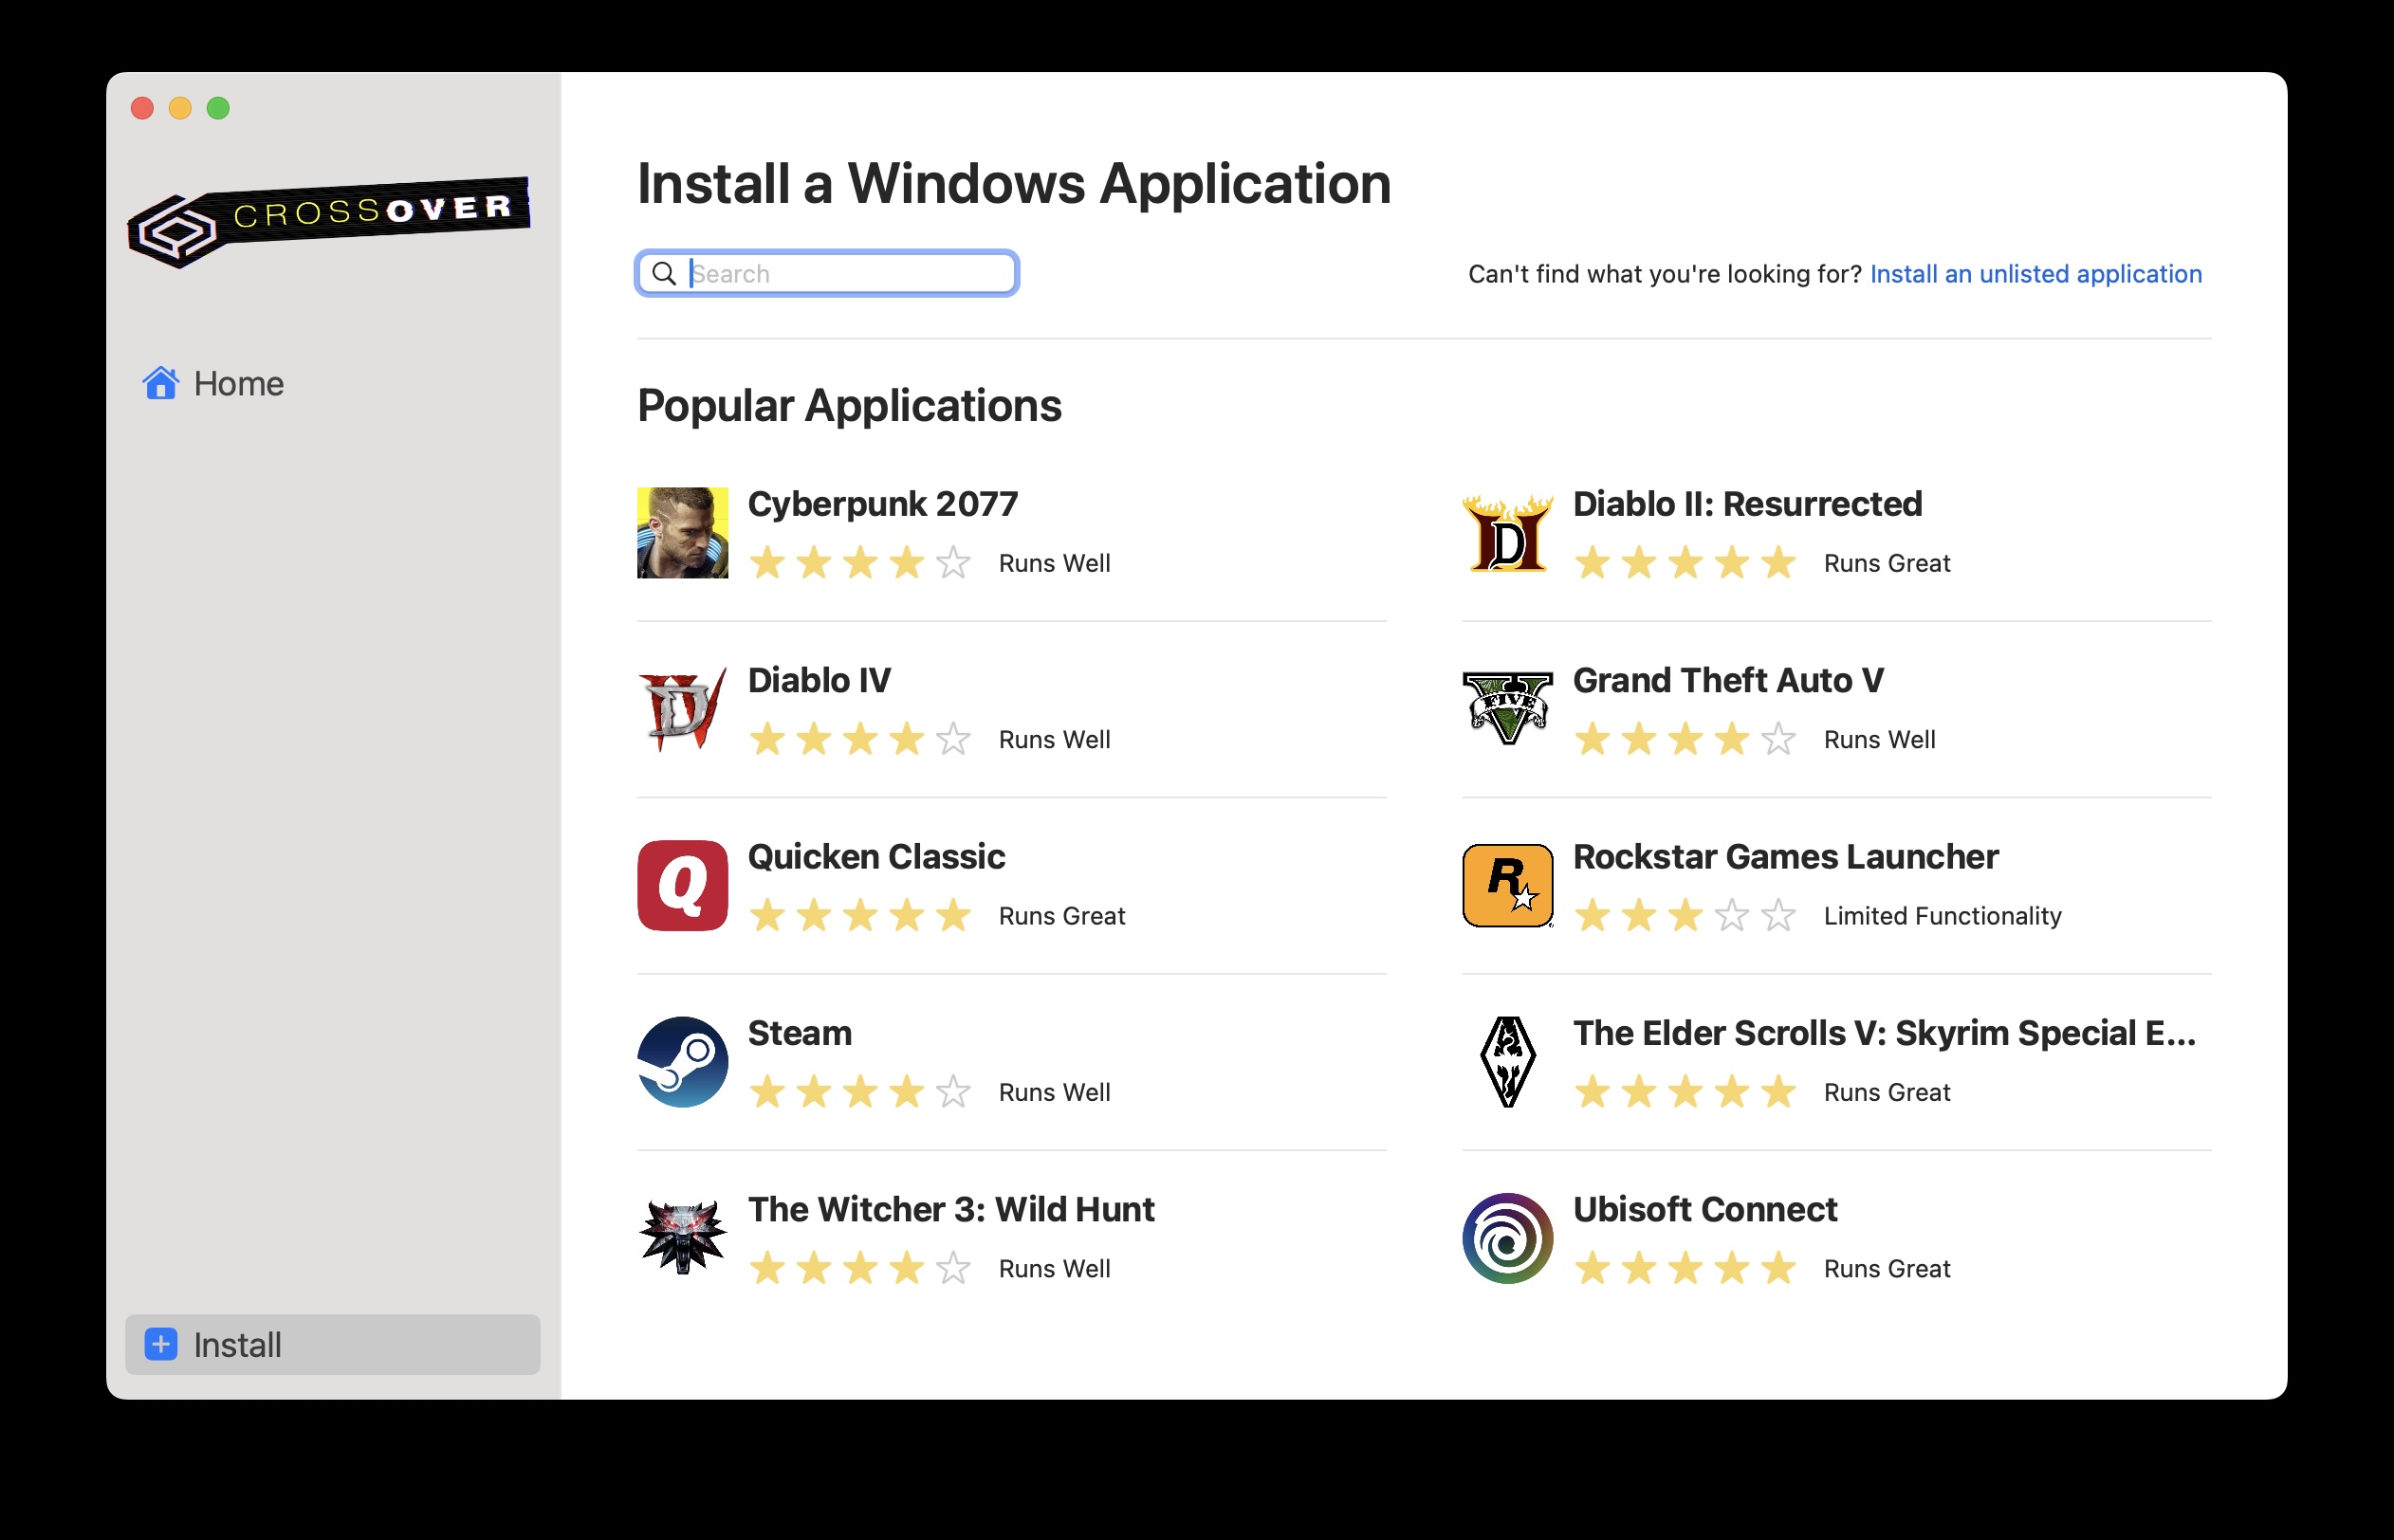Click the star rating under Rockstar Games Launcher
Image resolution: width=2394 pixels, height=1540 pixels.
pyautogui.click(x=1684, y=915)
